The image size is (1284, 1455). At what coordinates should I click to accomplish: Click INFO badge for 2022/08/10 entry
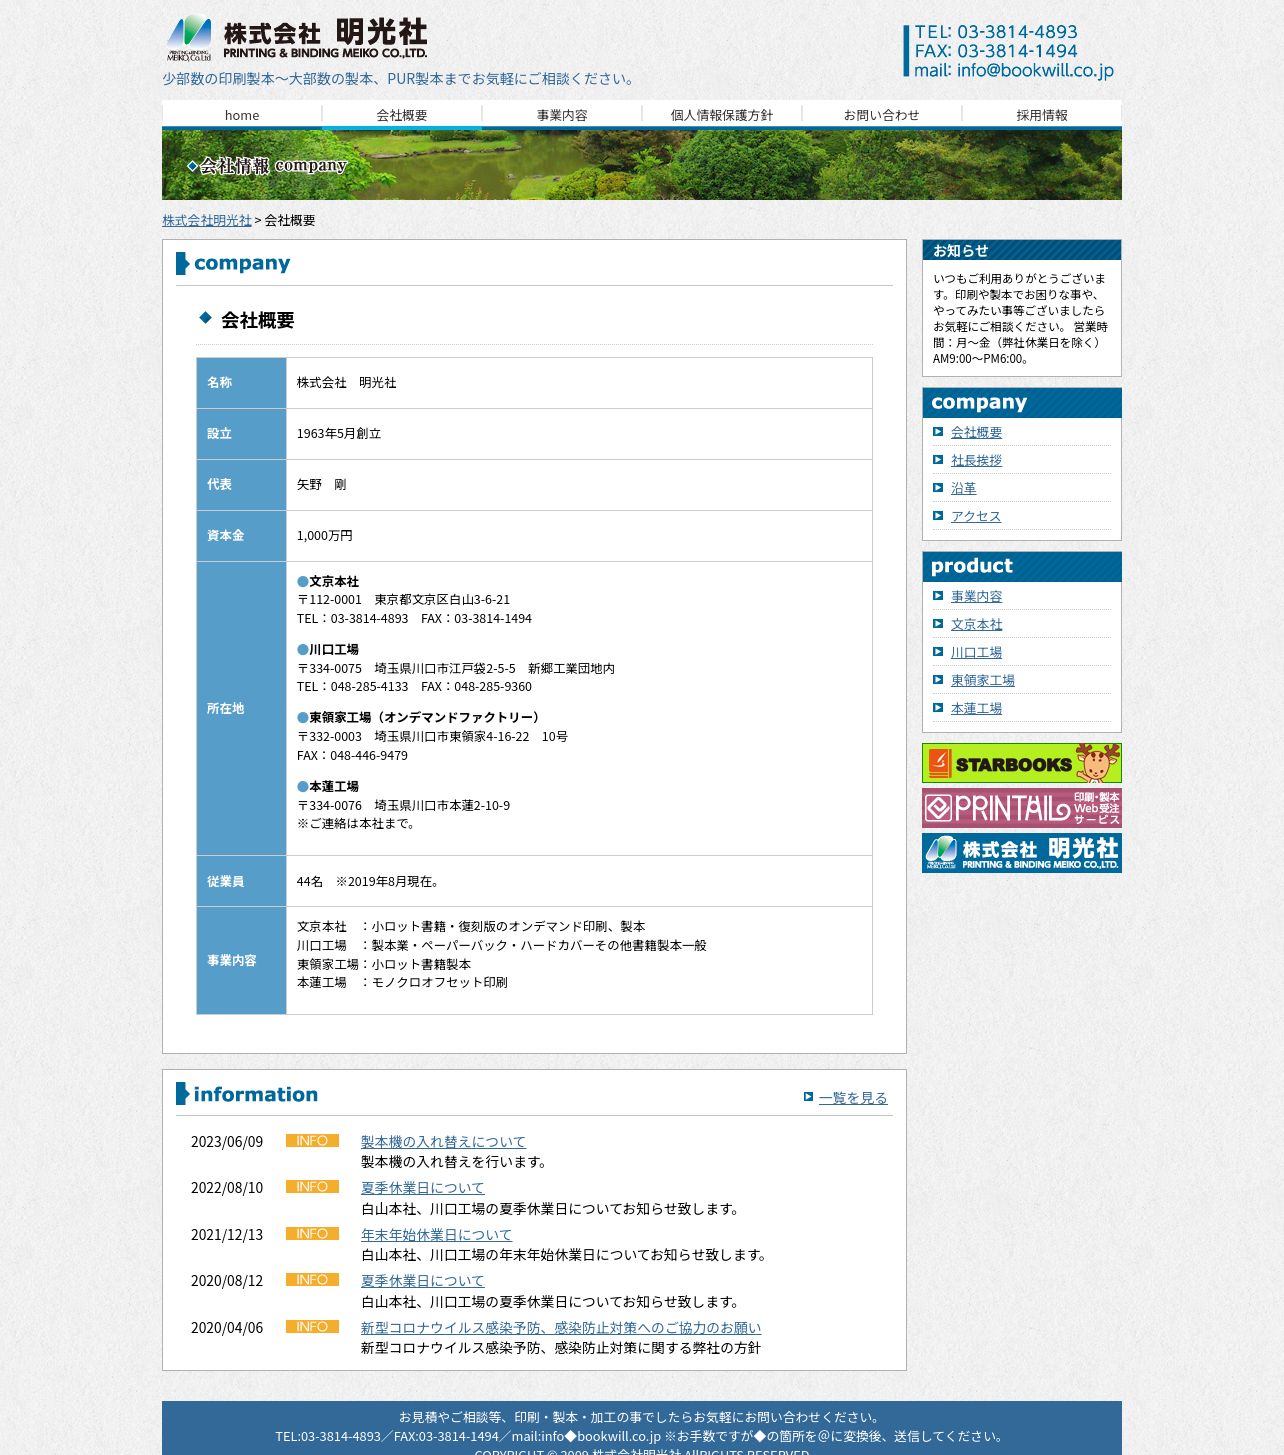coord(312,1187)
